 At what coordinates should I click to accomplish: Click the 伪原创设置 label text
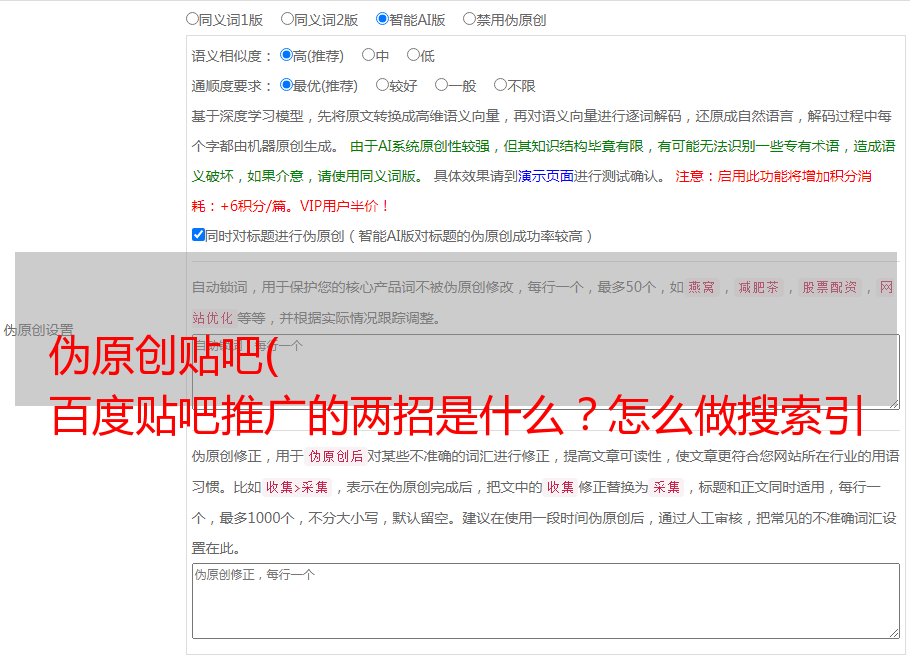pyautogui.click(x=38, y=330)
